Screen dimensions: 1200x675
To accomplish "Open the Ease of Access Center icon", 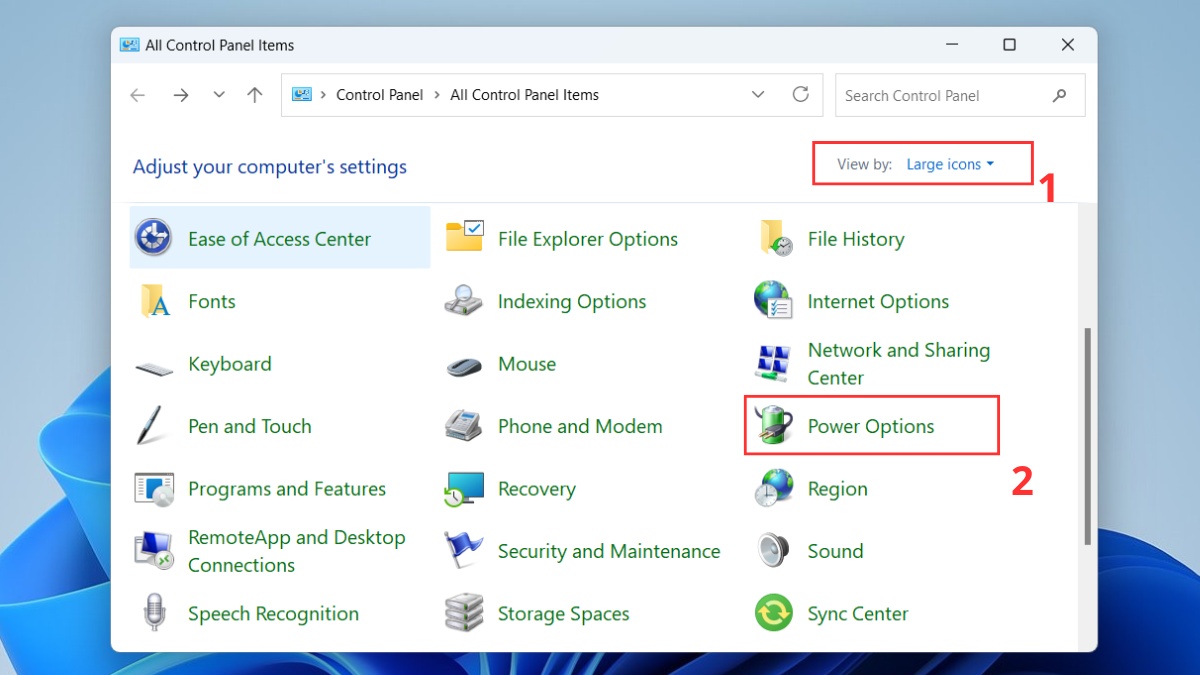I will pos(153,238).
